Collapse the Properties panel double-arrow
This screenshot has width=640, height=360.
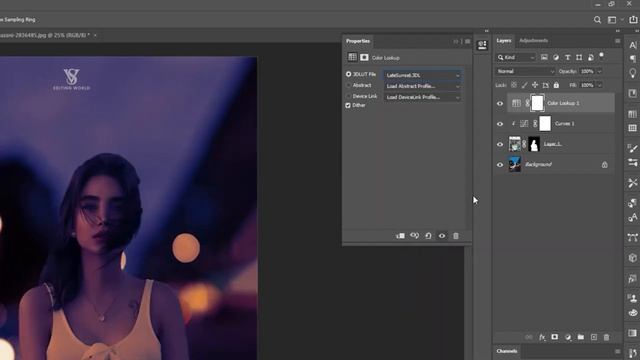tap(456, 41)
